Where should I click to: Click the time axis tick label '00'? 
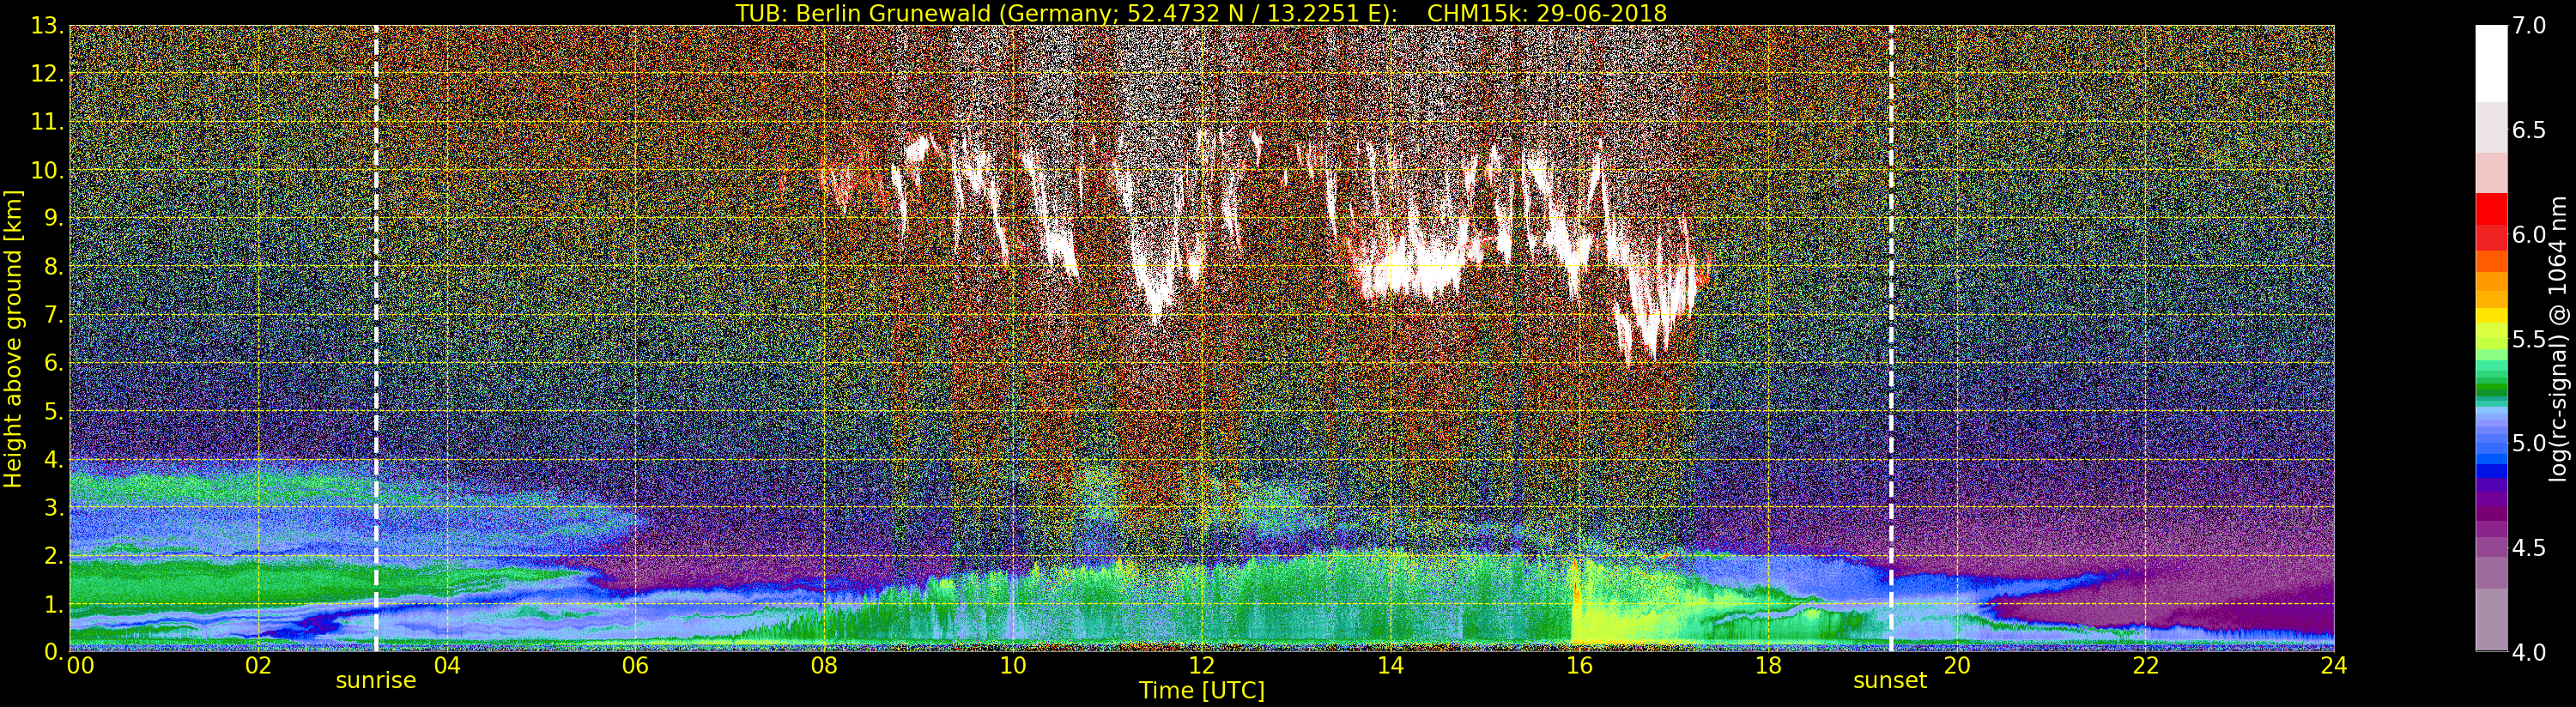[80, 665]
